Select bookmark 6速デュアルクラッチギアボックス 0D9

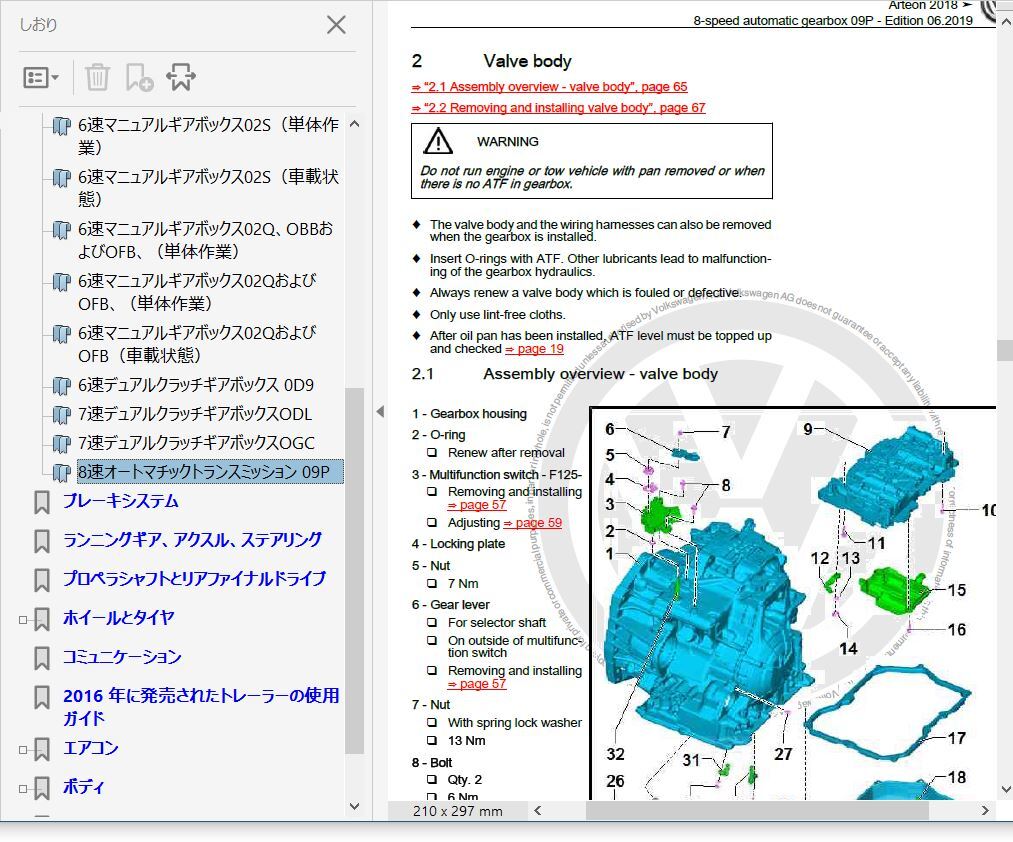[196, 384]
